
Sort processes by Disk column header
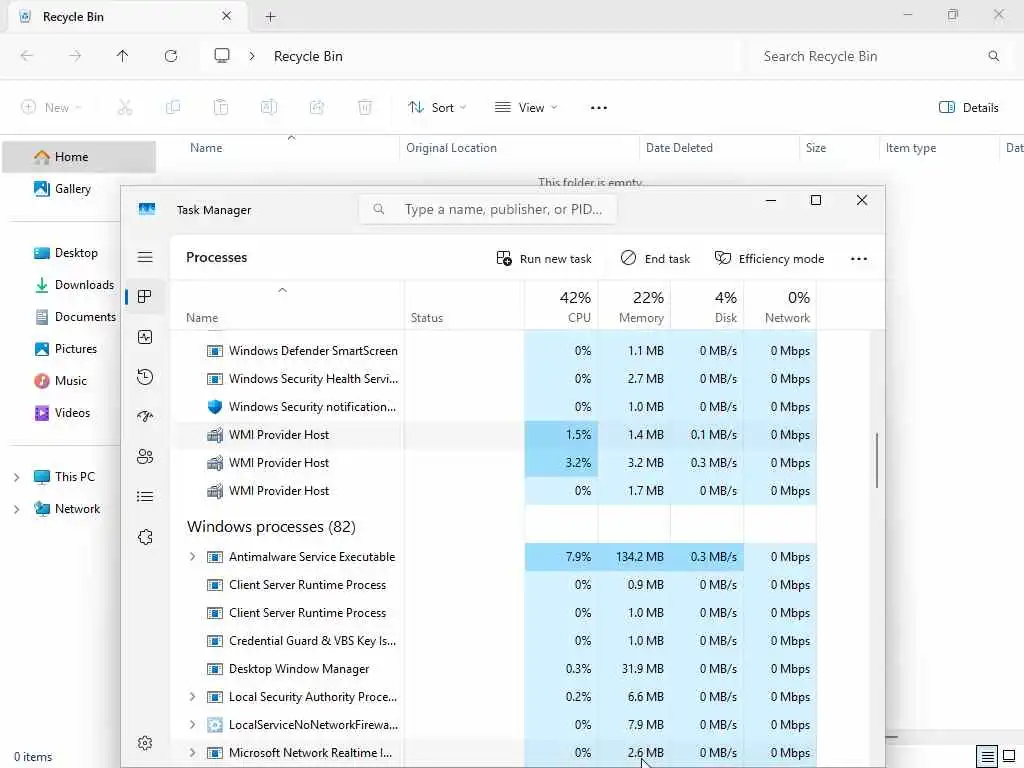(707, 306)
